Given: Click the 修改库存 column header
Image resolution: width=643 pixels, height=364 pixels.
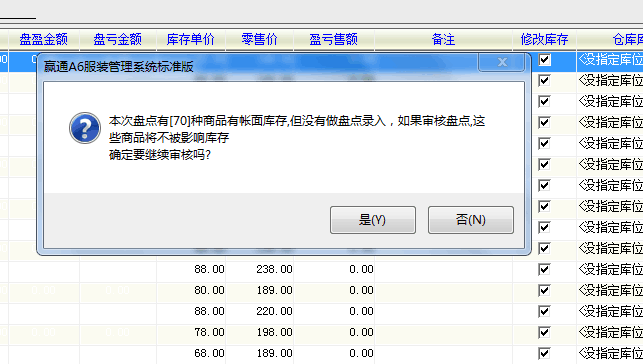Looking at the screenshot, I should click(x=544, y=39).
